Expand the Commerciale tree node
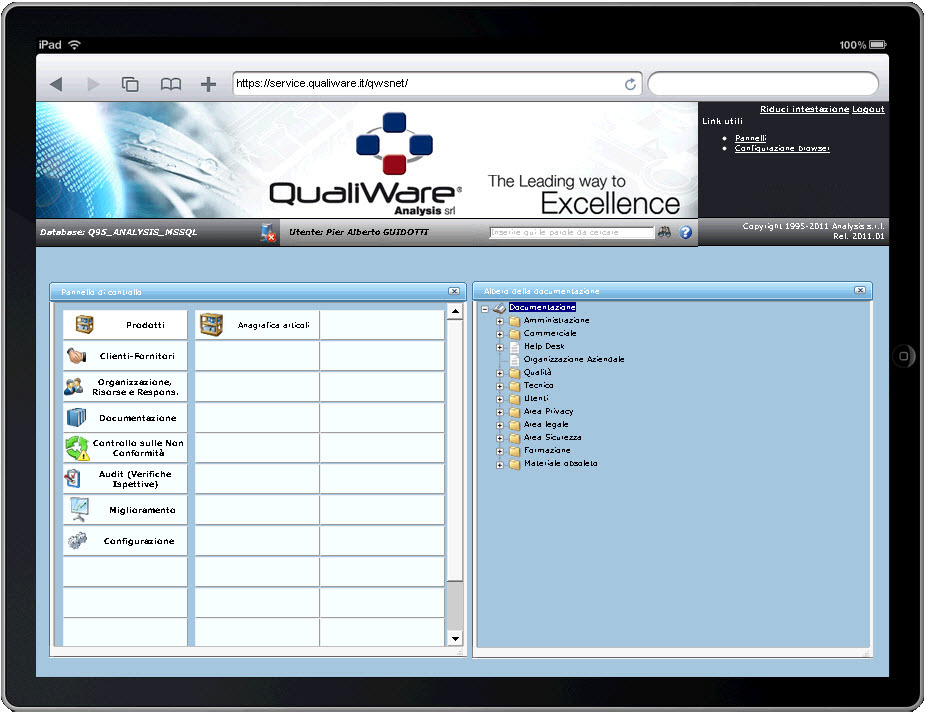Screen dimensions: 926x714 point(500,334)
